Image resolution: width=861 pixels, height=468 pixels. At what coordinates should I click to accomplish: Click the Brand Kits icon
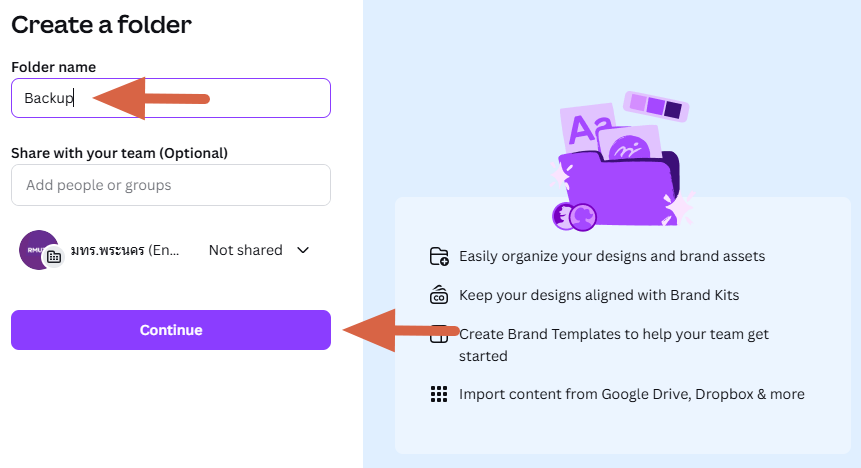439,295
